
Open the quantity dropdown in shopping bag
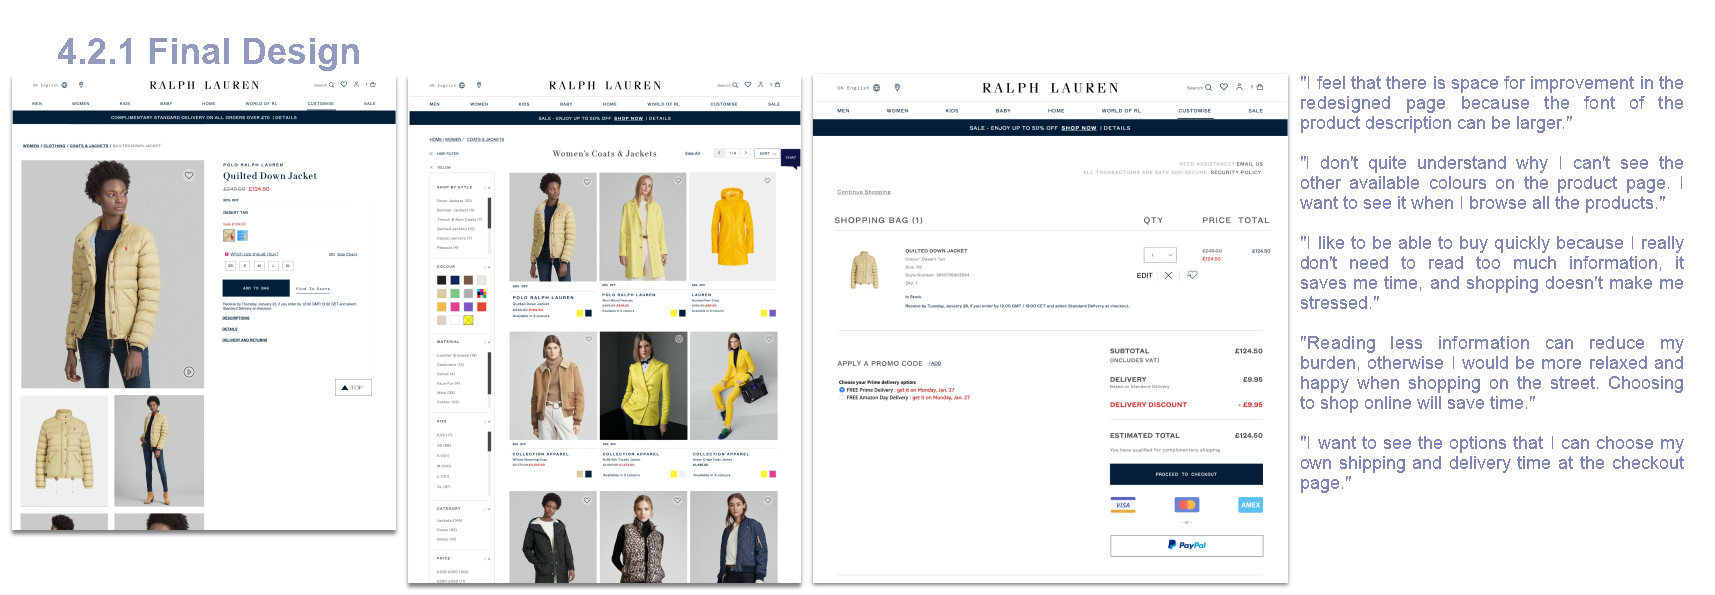click(x=1160, y=255)
